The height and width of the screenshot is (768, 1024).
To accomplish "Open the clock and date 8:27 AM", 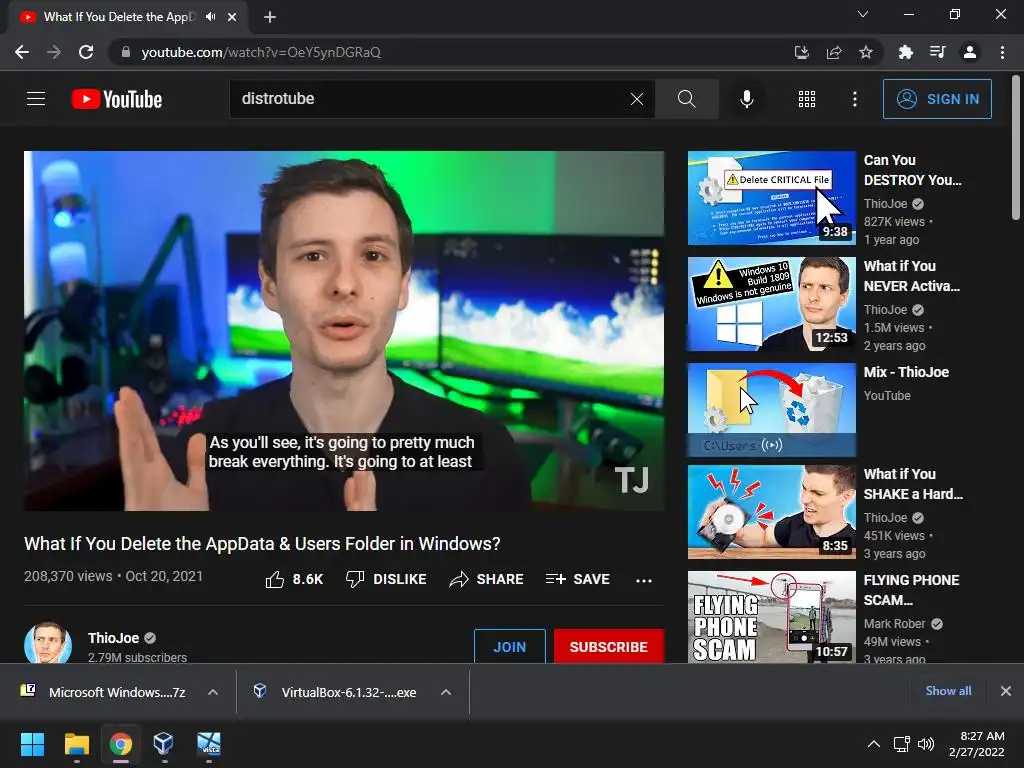I will 976,744.
